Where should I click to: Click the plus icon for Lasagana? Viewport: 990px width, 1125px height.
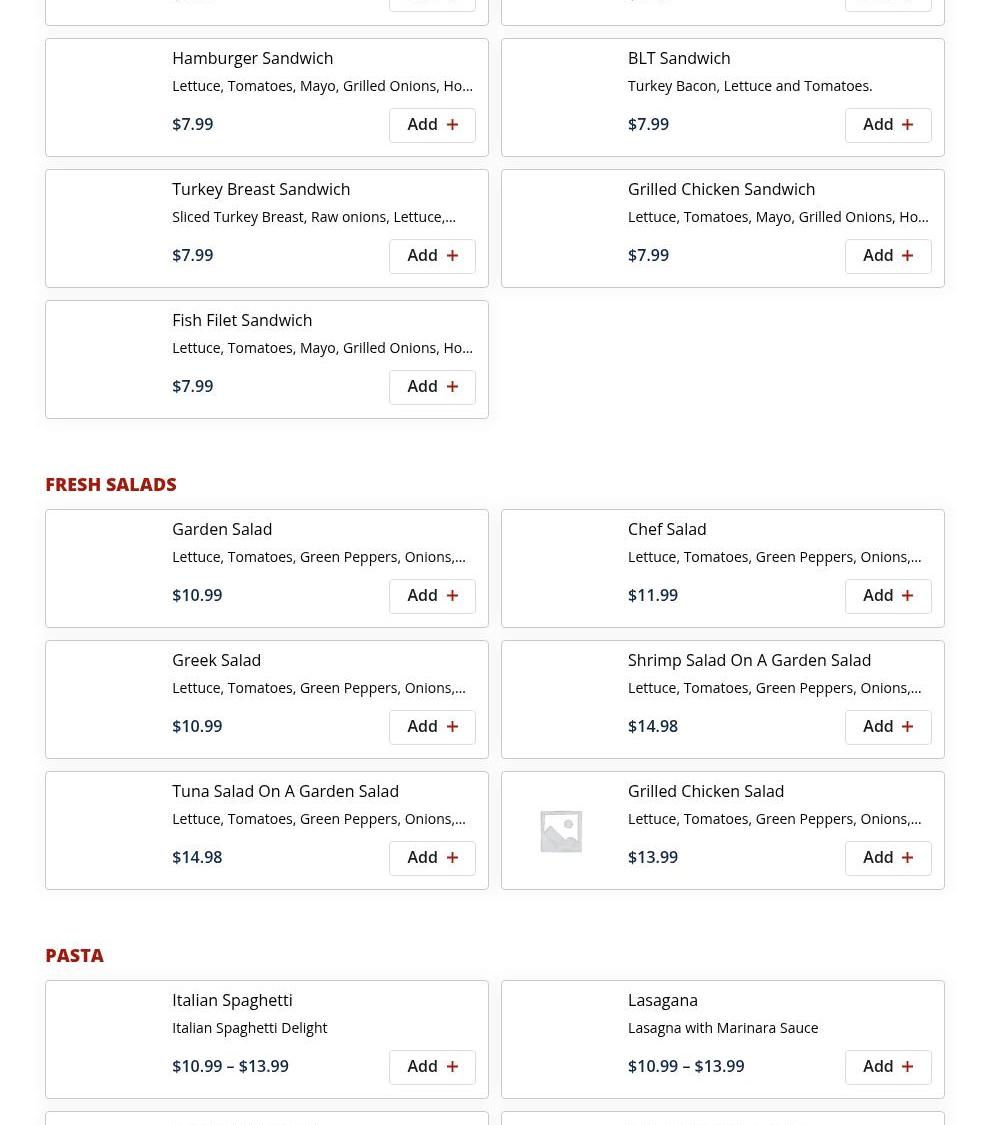click(x=907, y=1067)
